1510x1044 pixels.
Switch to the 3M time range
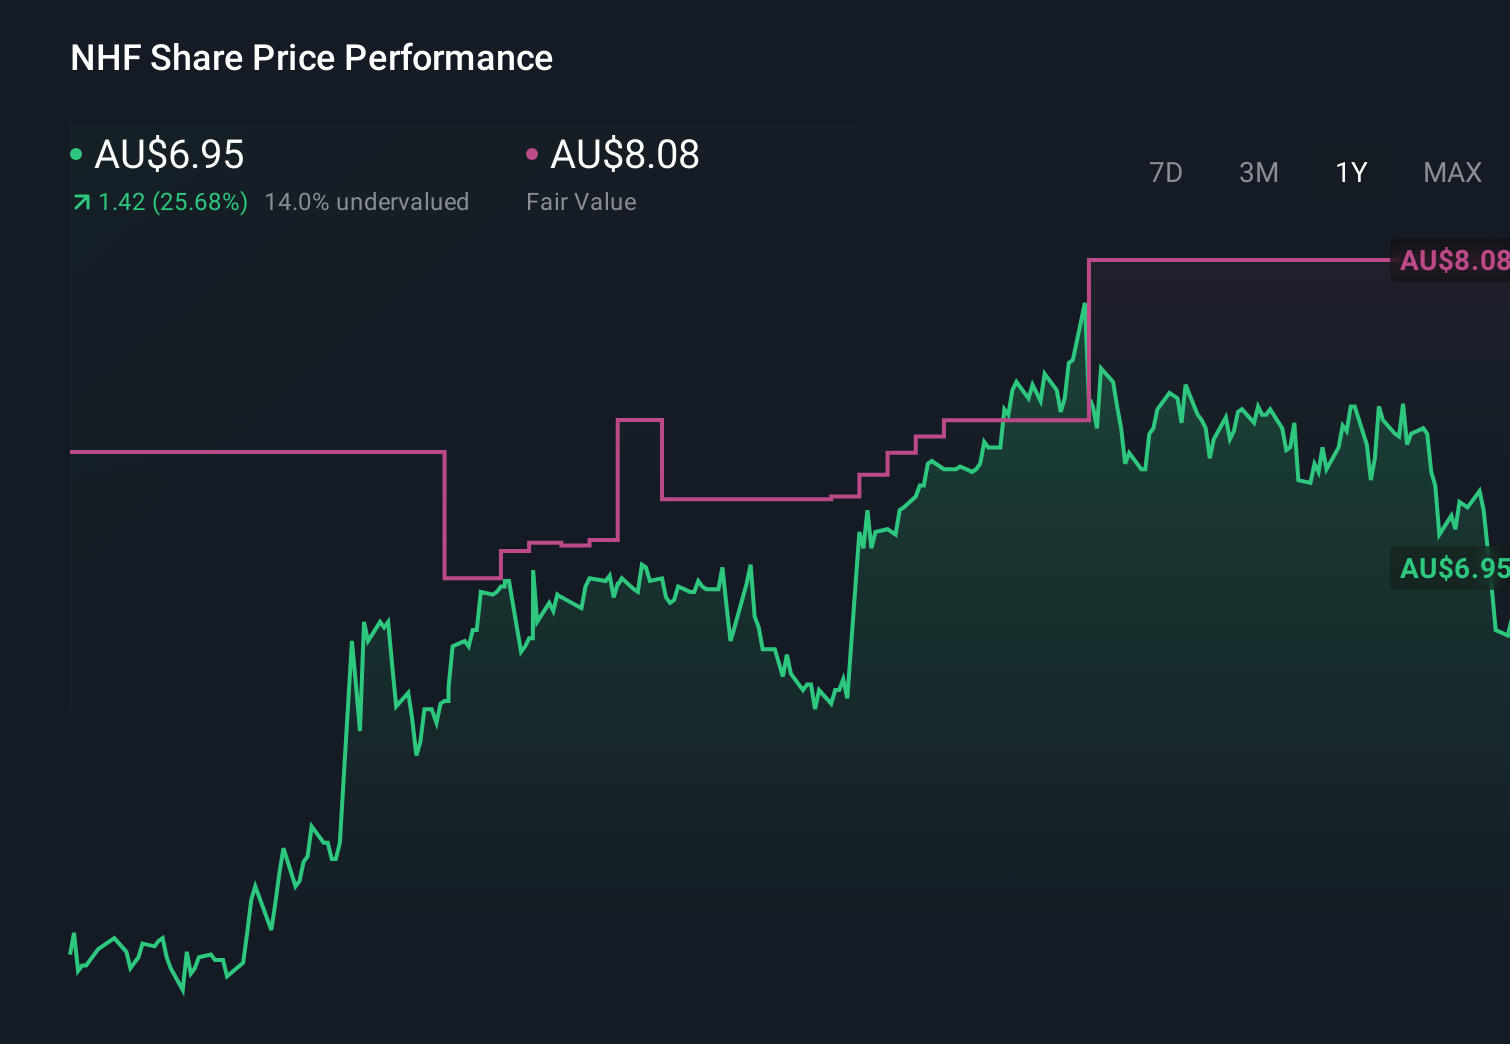pos(1258,172)
